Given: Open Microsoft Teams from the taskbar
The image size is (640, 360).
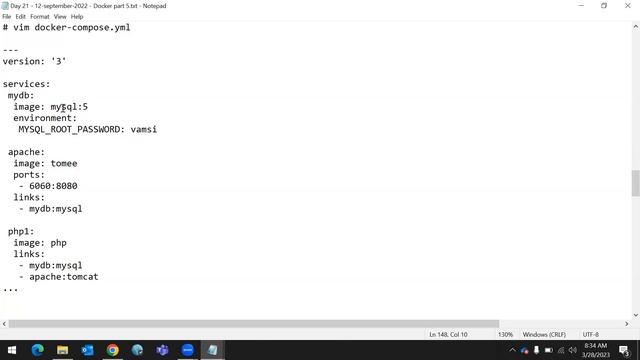Looking at the screenshot, I should [x=162, y=350].
